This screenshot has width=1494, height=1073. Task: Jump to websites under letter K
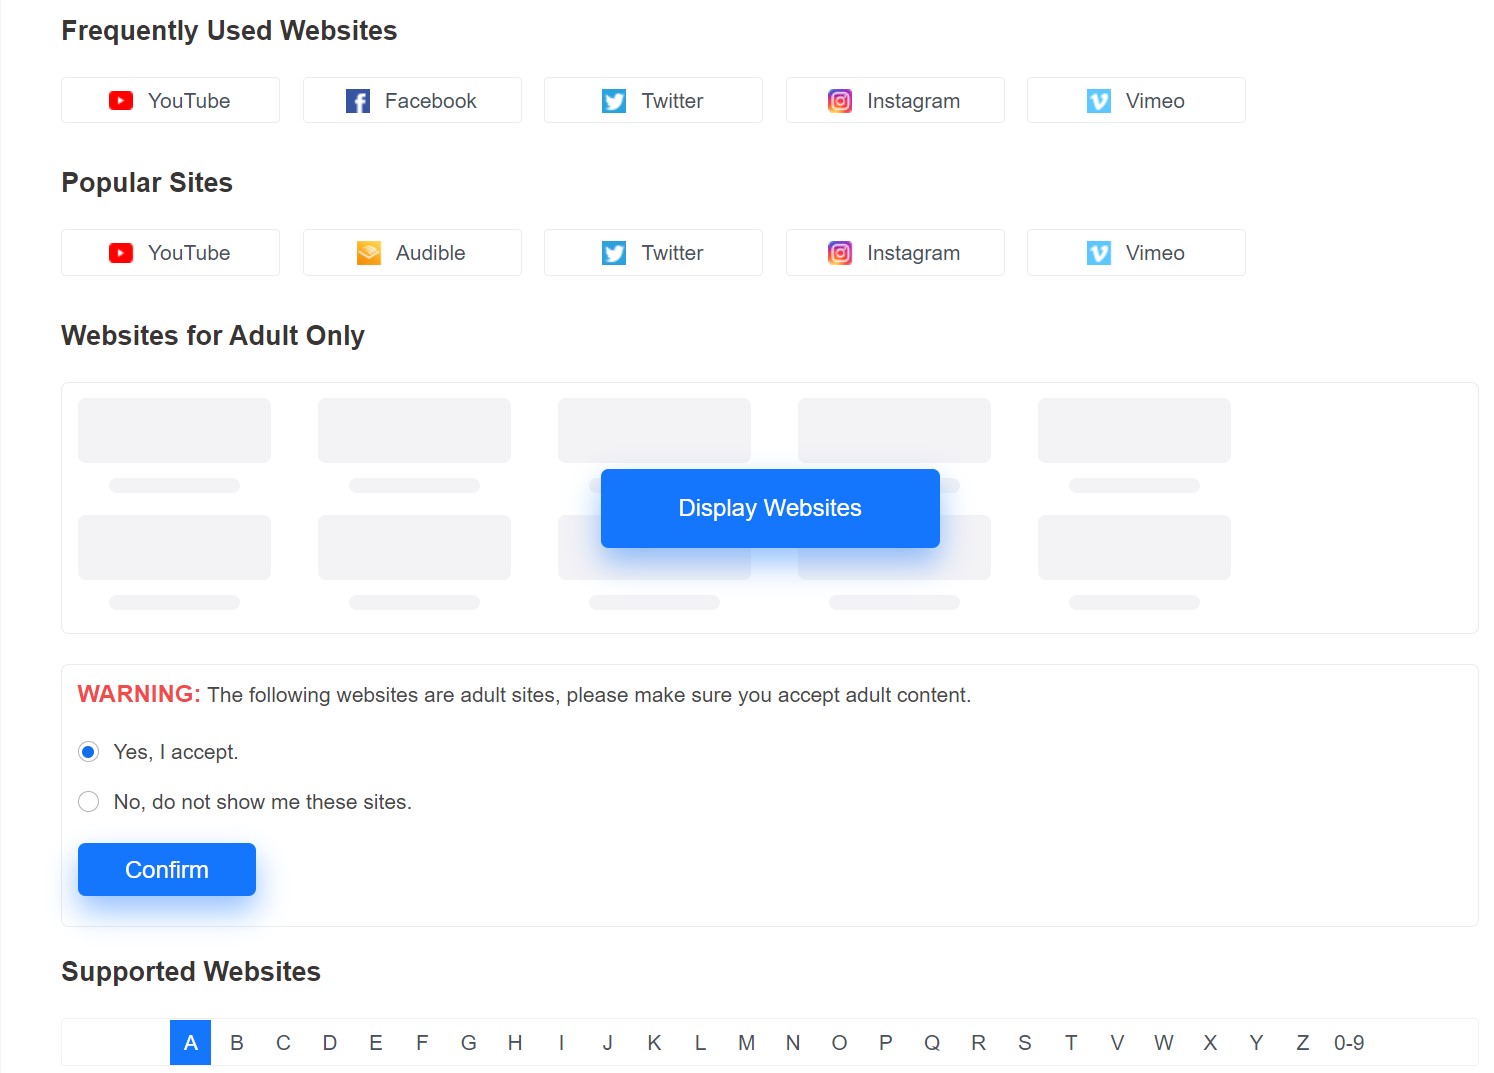coord(654,1043)
